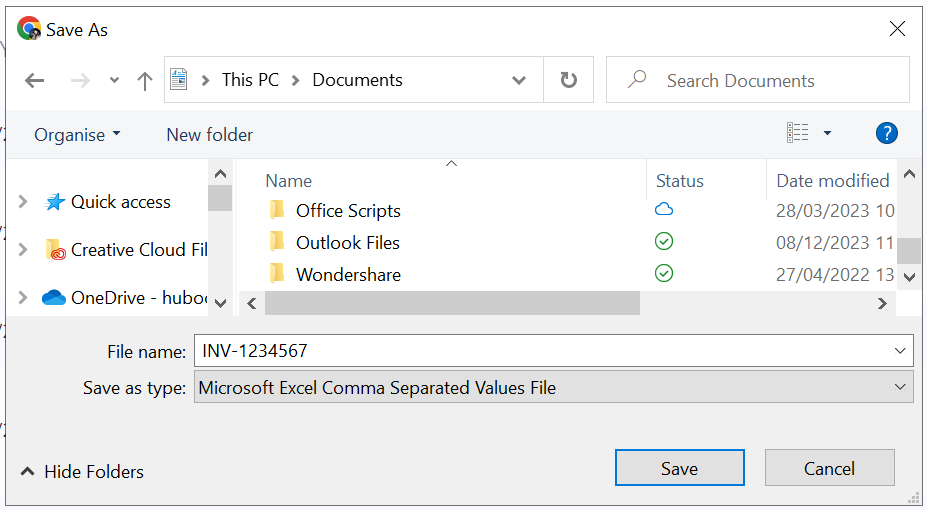Click New folder in the toolbar
This screenshot has width=927, height=510.
[209, 135]
